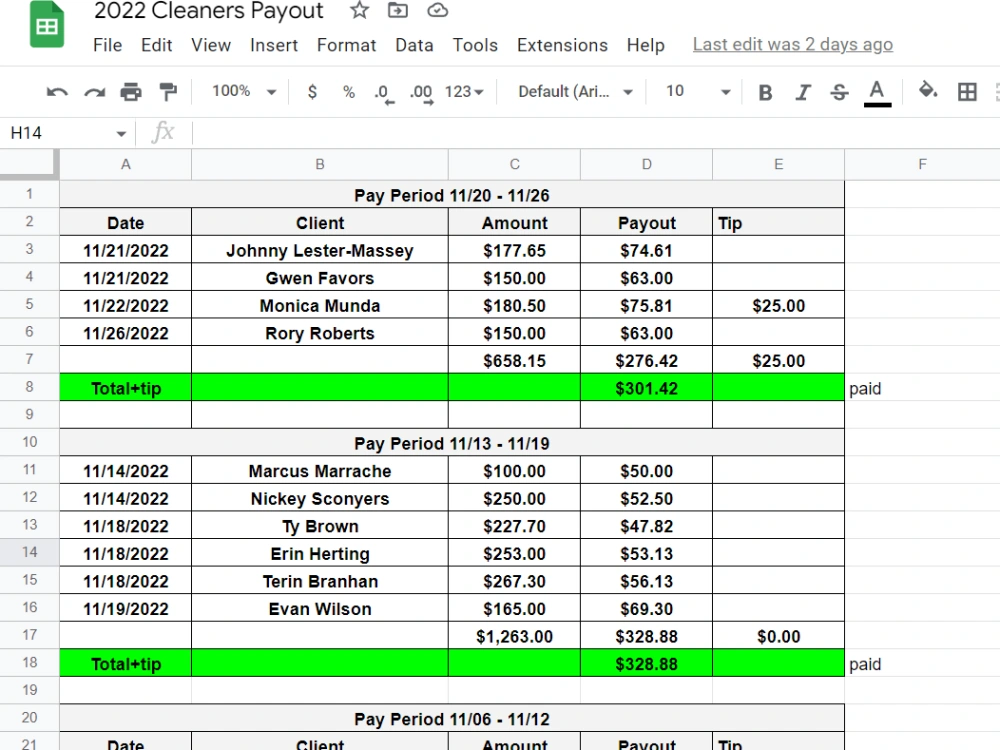1000x750 pixels.
Task: Format as percent
Action: (349, 92)
